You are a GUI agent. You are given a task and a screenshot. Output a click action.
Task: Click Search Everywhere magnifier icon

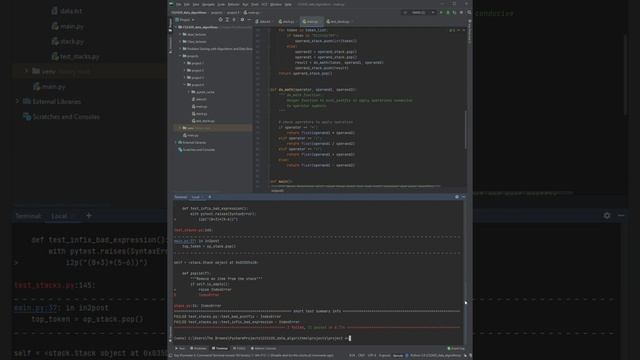pyautogui.click(x=469, y=13)
